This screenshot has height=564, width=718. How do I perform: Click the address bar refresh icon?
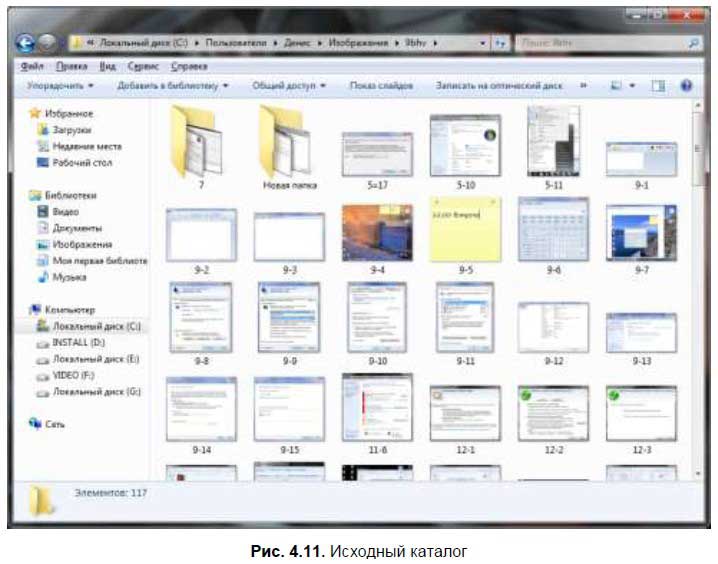(500, 43)
